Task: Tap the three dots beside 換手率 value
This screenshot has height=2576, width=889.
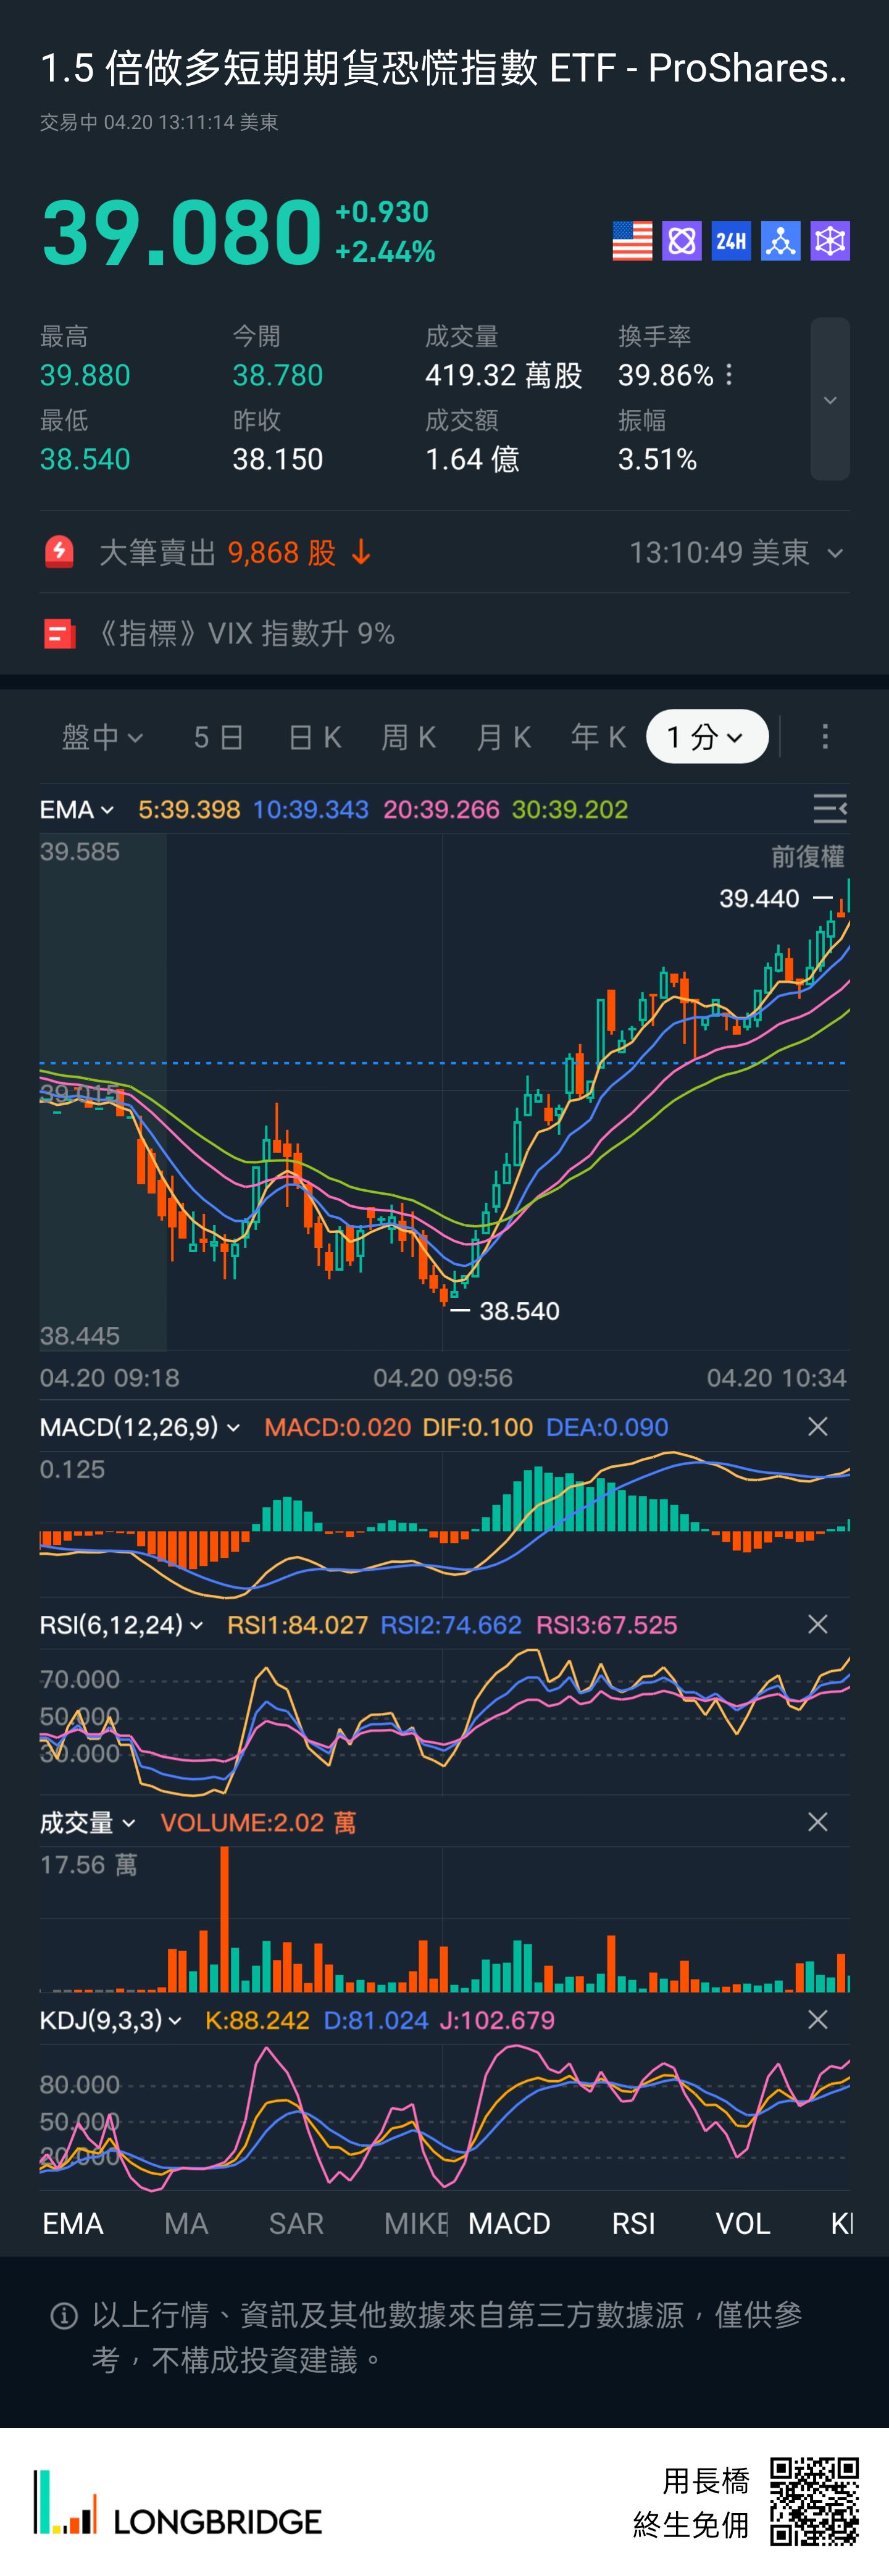Action: (729, 375)
